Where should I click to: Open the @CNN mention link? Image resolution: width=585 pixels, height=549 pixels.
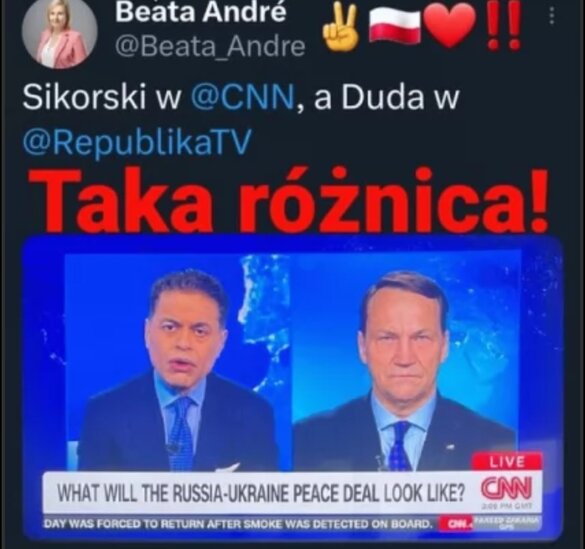point(243,98)
